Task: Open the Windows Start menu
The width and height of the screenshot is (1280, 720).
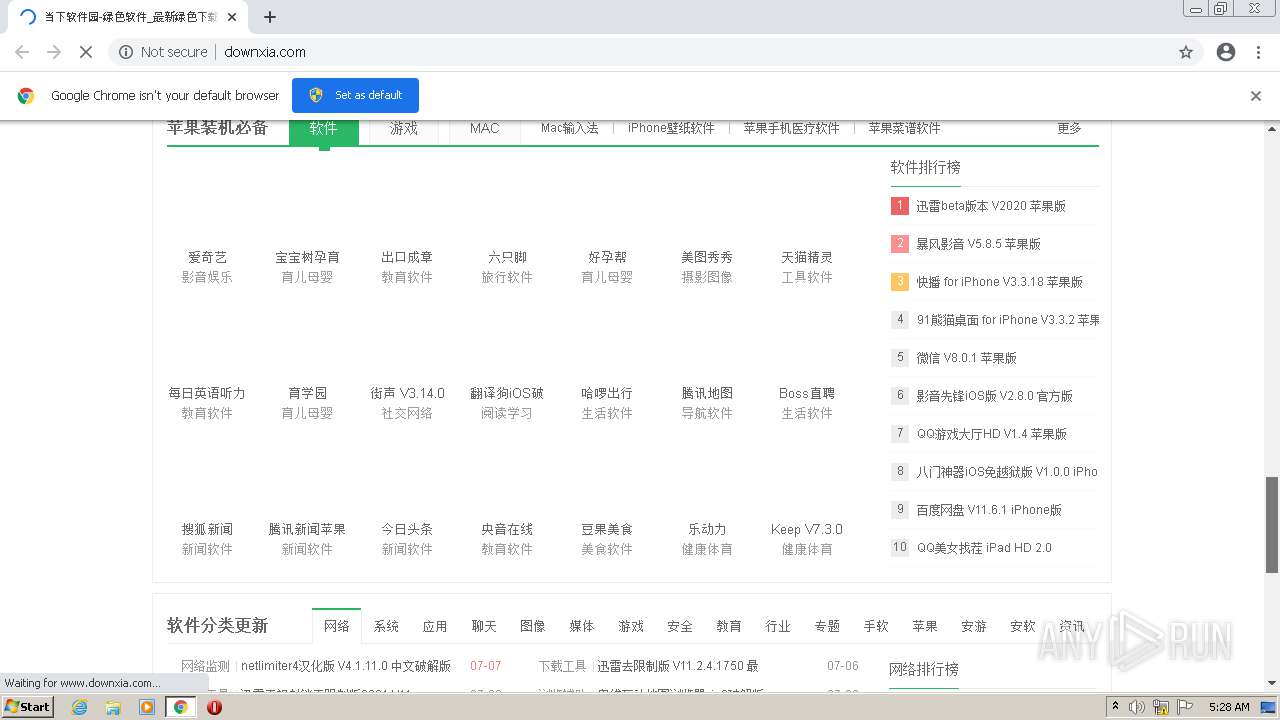Action: 27,707
